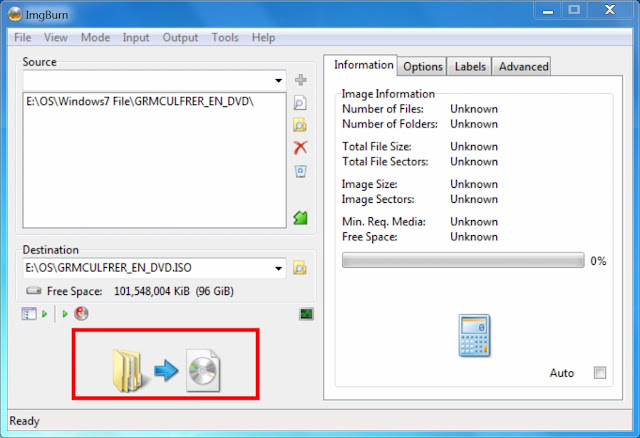
Task: Click the Calculate image size calculator icon
Action: tap(474, 336)
